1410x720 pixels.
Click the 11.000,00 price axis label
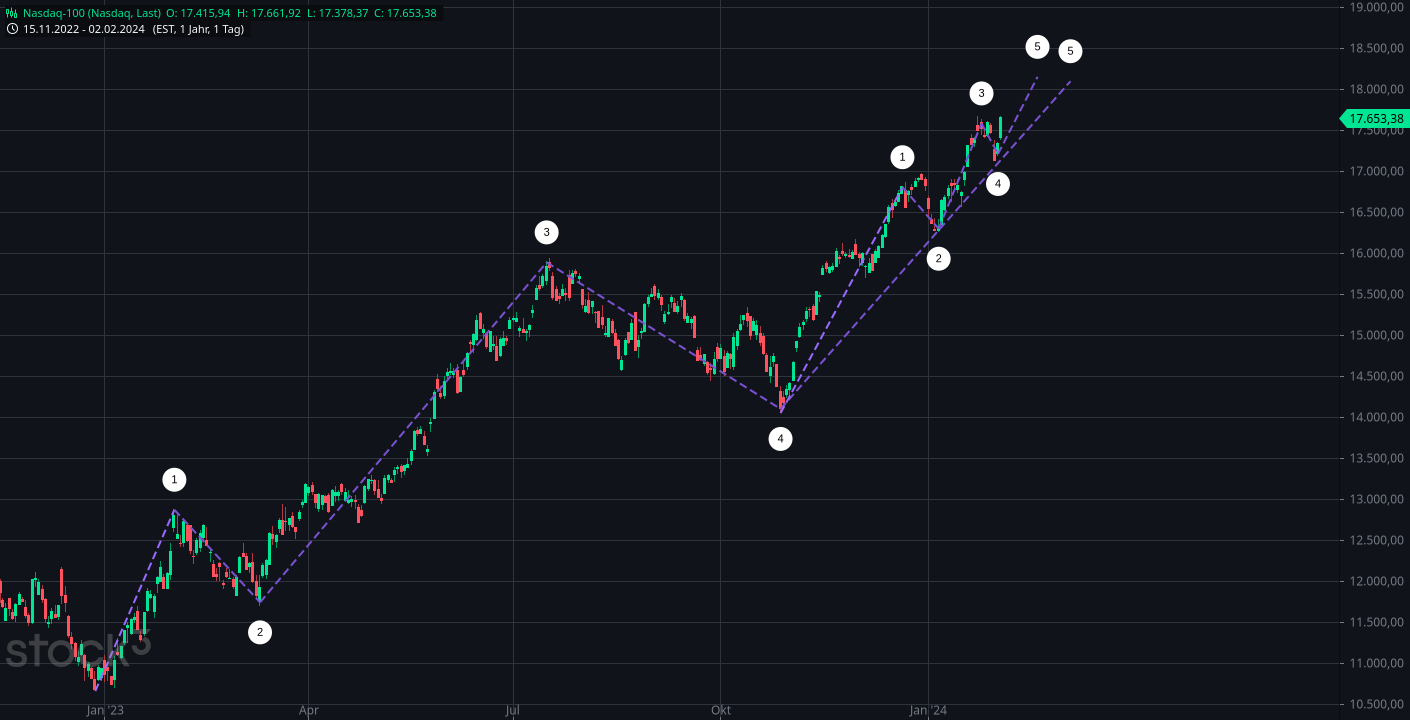(x=1375, y=663)
